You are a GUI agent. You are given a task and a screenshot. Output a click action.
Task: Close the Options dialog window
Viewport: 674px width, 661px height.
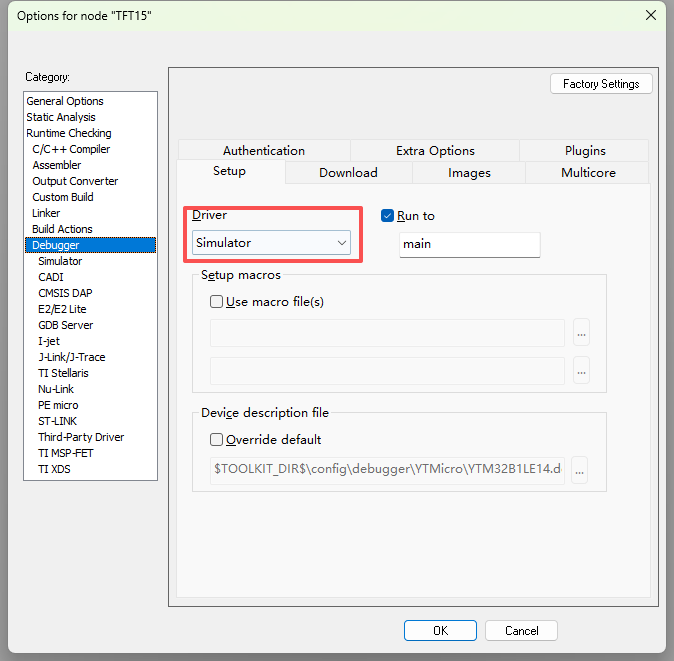coord(651,15)
